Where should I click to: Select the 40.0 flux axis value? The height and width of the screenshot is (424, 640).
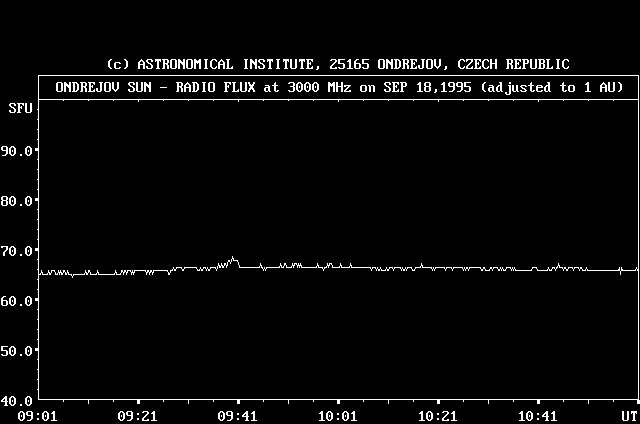(18, 400)
